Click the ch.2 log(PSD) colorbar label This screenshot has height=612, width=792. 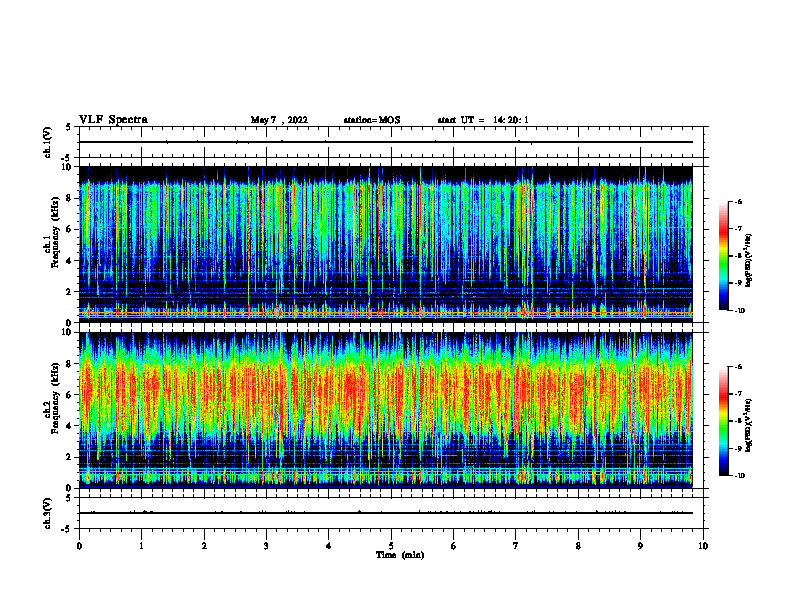point(749,425)
